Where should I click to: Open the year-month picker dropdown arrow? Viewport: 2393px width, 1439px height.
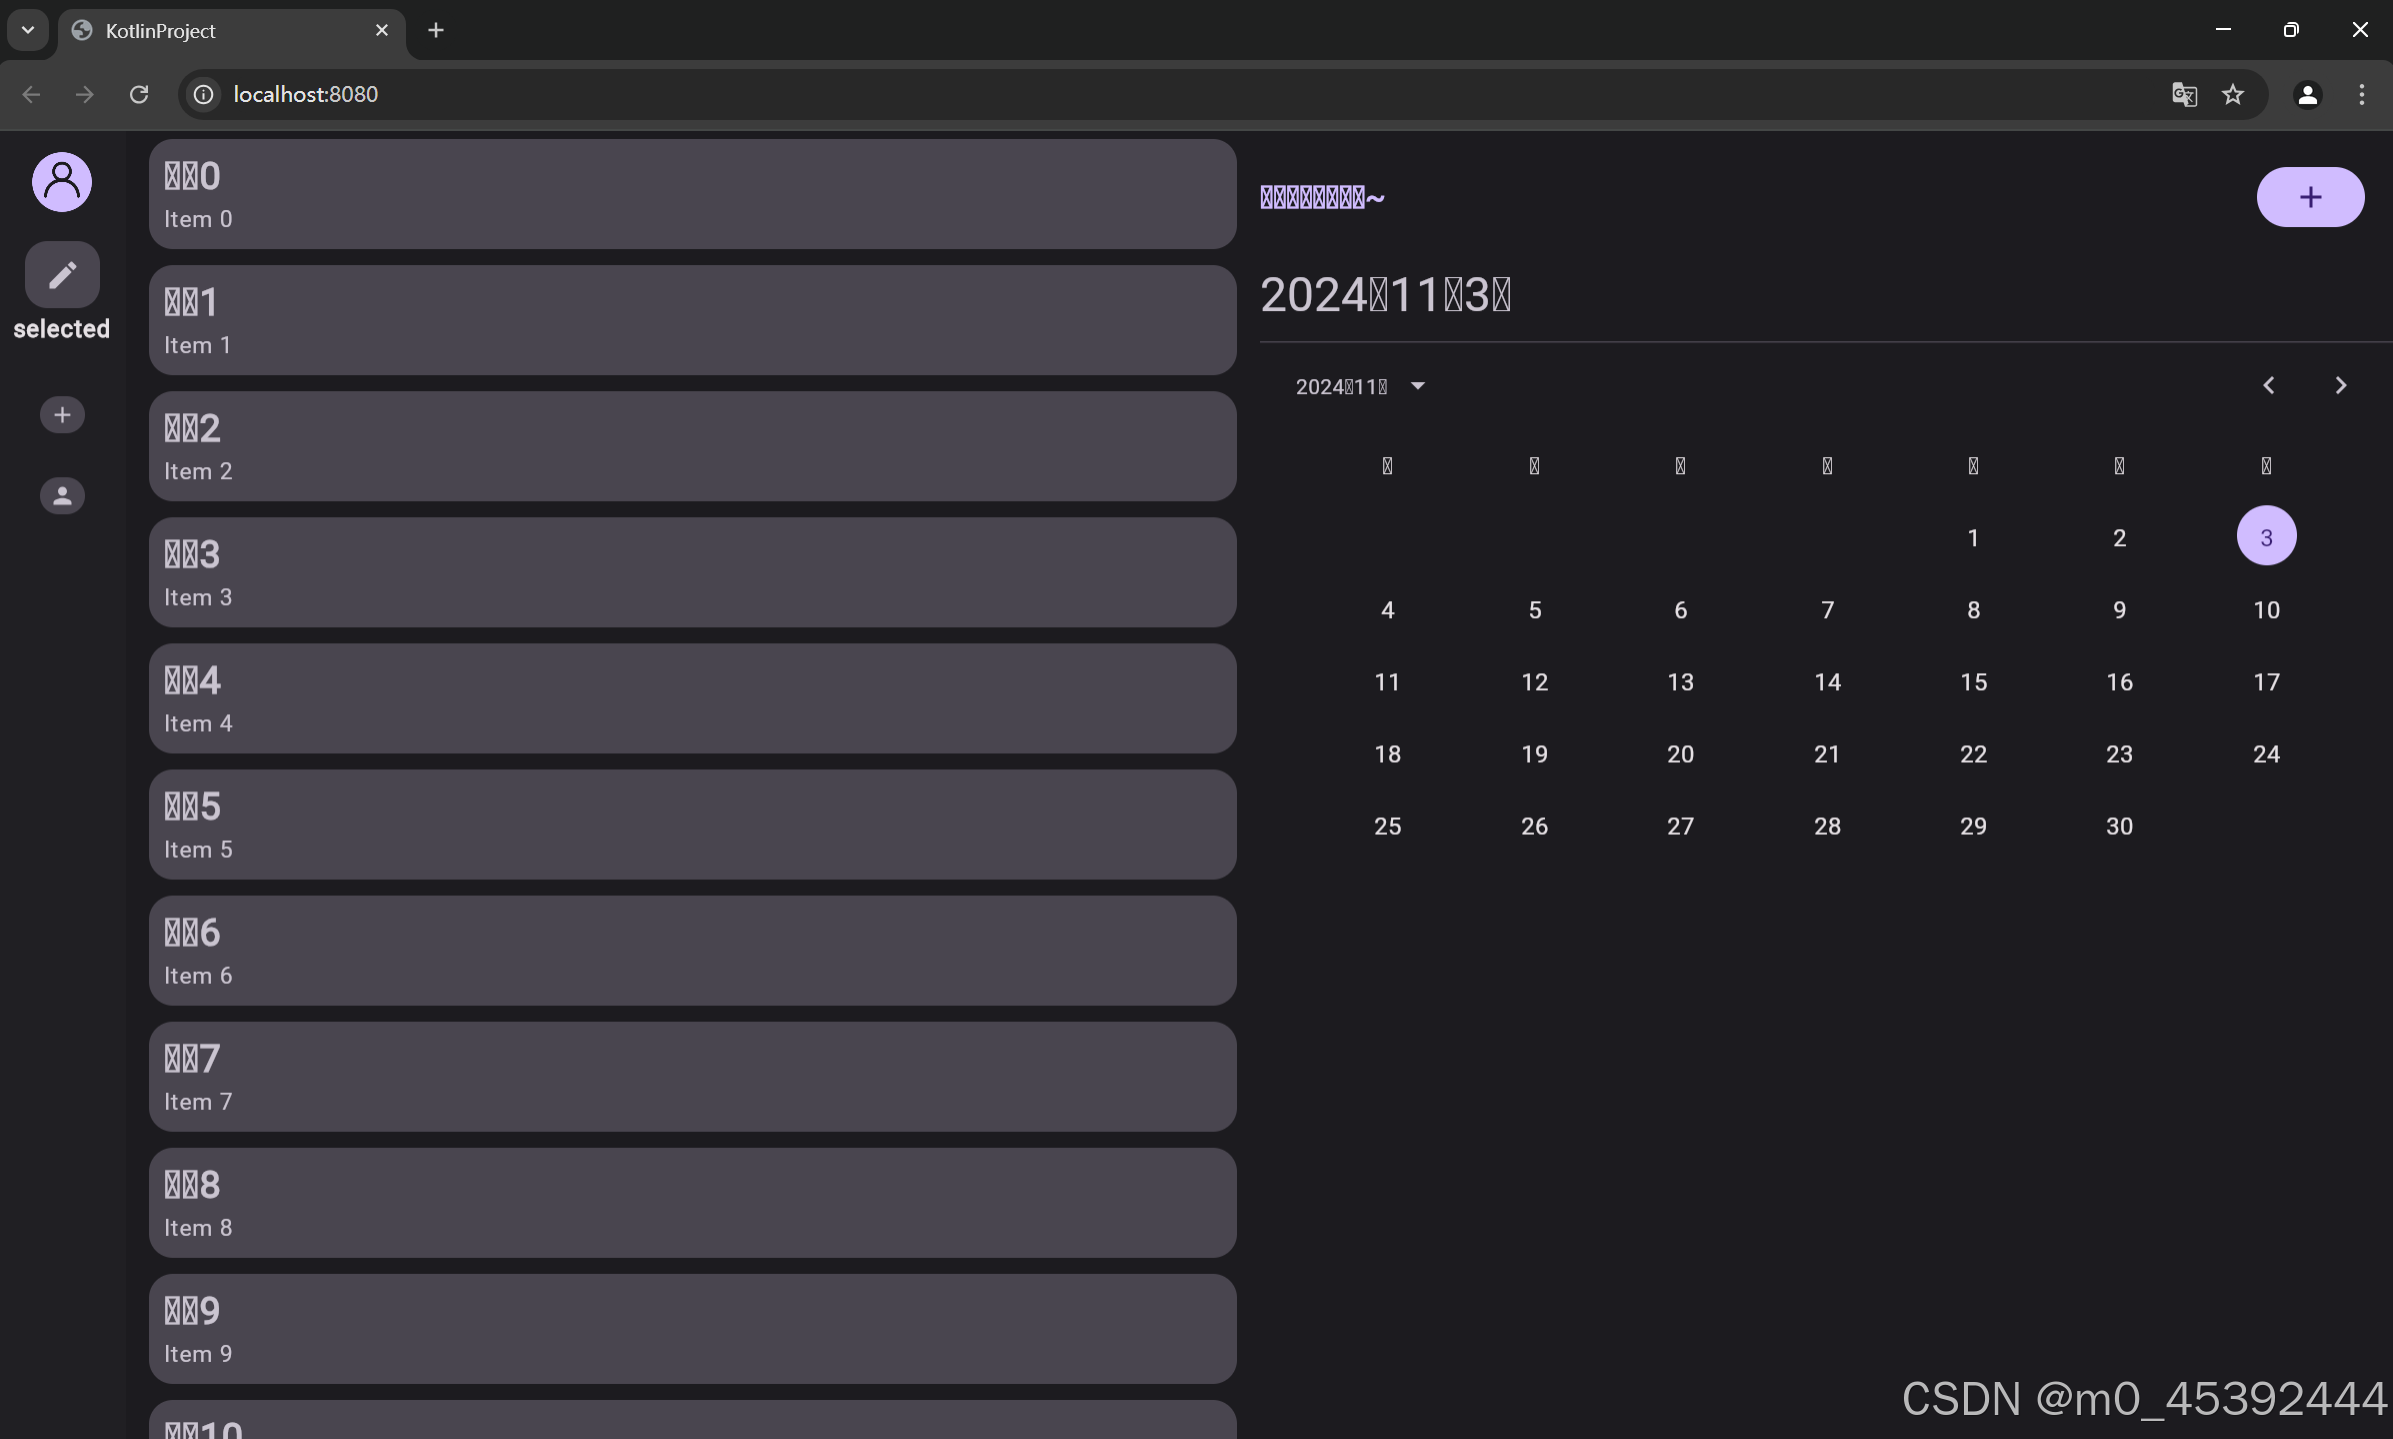(1417, 386)
